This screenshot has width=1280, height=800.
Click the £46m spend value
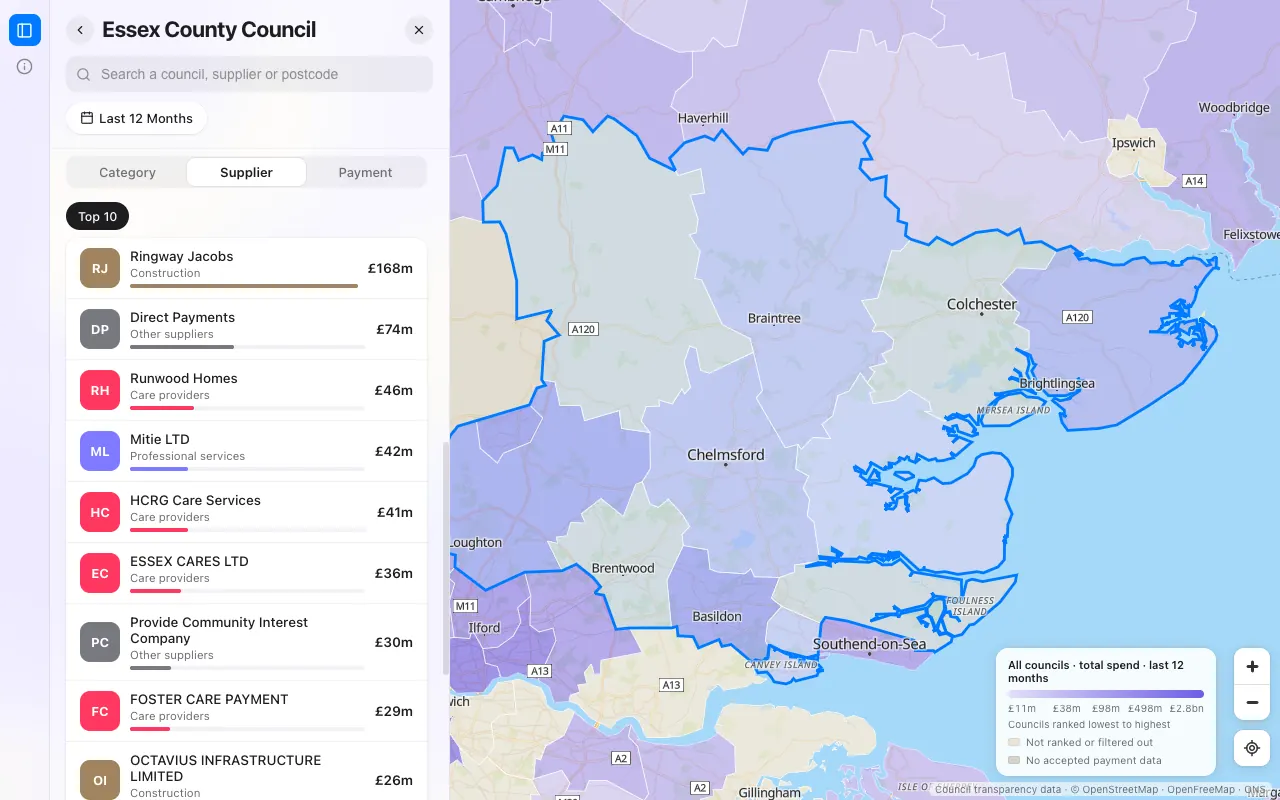(x=393, y=390)
